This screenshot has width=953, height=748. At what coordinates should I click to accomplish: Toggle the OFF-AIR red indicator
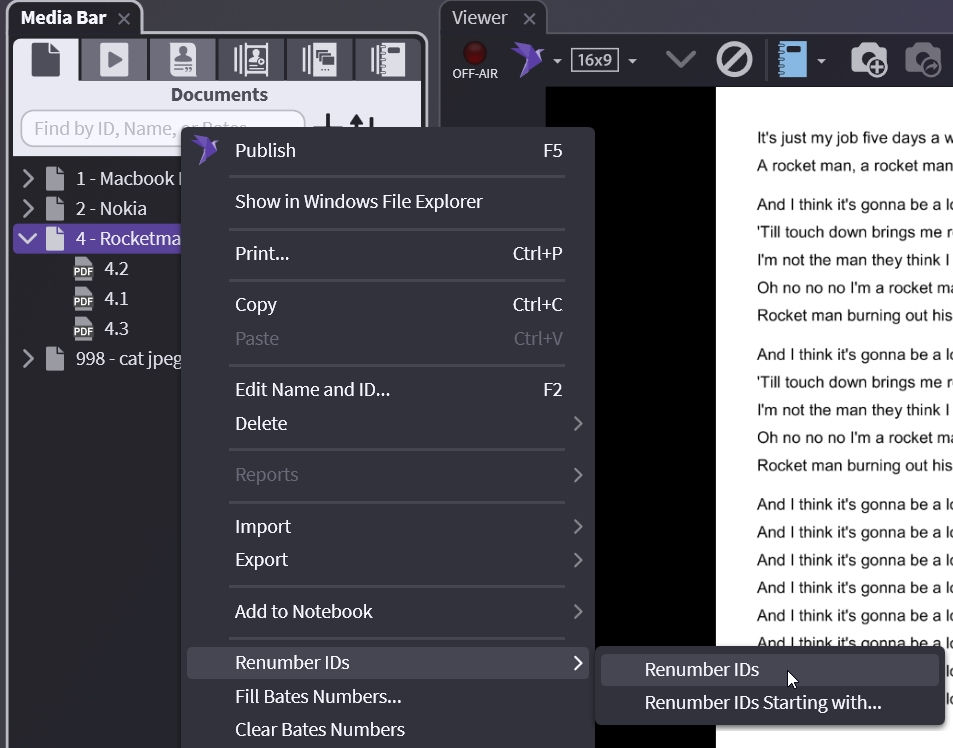(x=475, y=54)
